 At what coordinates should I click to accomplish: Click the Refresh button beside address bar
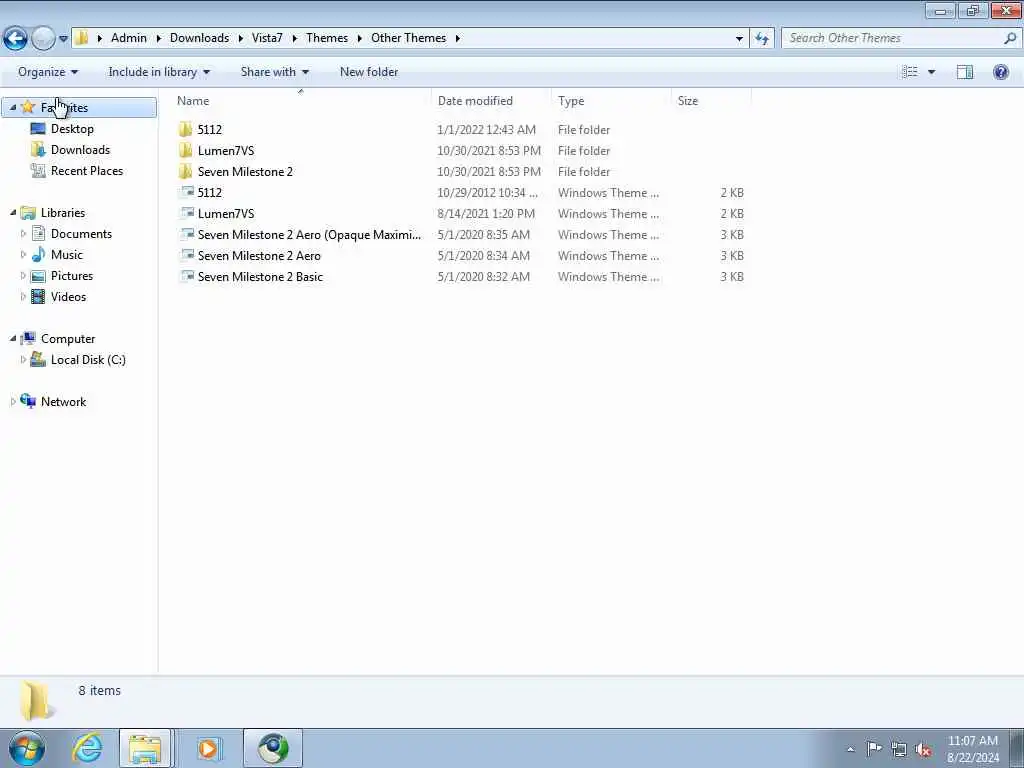coord(762,39)
